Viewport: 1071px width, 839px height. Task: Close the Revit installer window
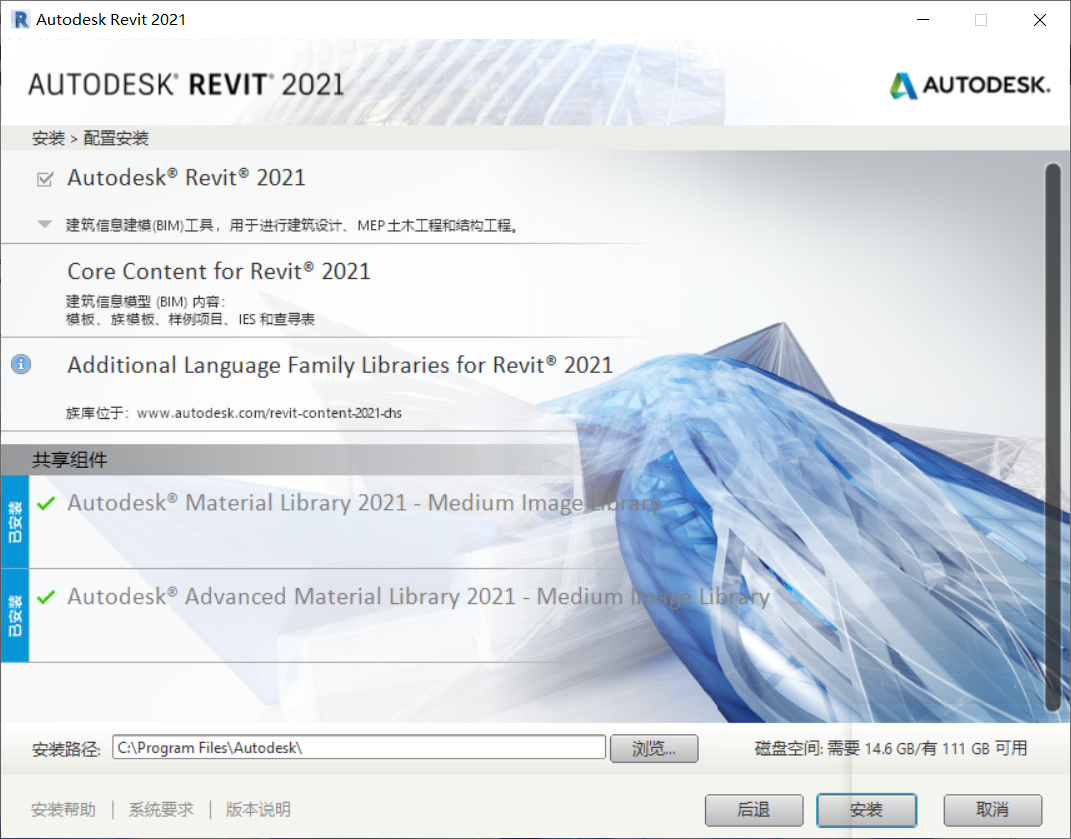click(x=1040, y=20)
